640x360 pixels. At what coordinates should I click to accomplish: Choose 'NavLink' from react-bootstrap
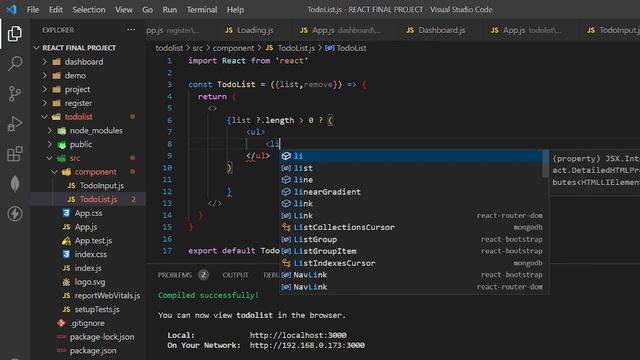411,275
